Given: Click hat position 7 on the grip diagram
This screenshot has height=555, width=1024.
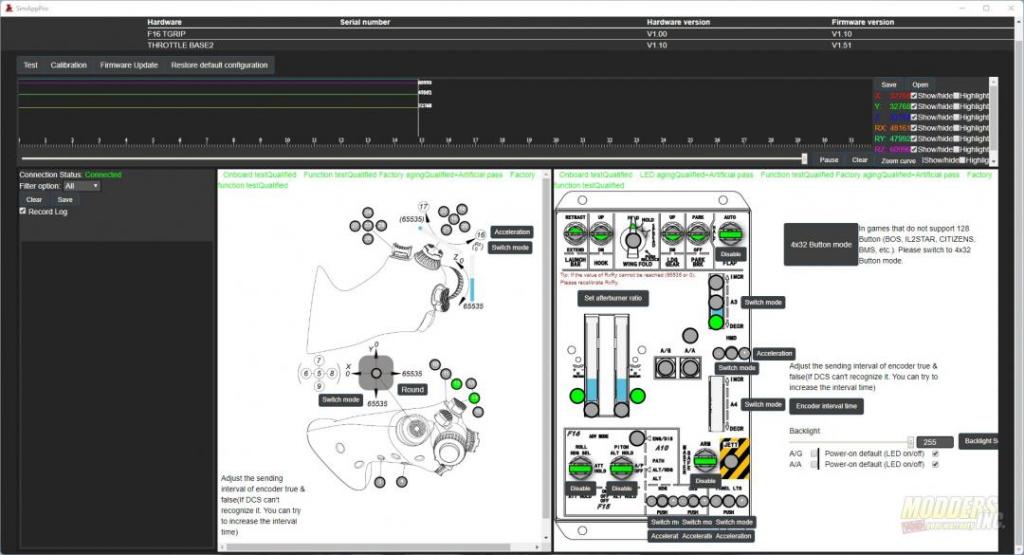Looking at the screenshot, I should (x=319, y=361).
